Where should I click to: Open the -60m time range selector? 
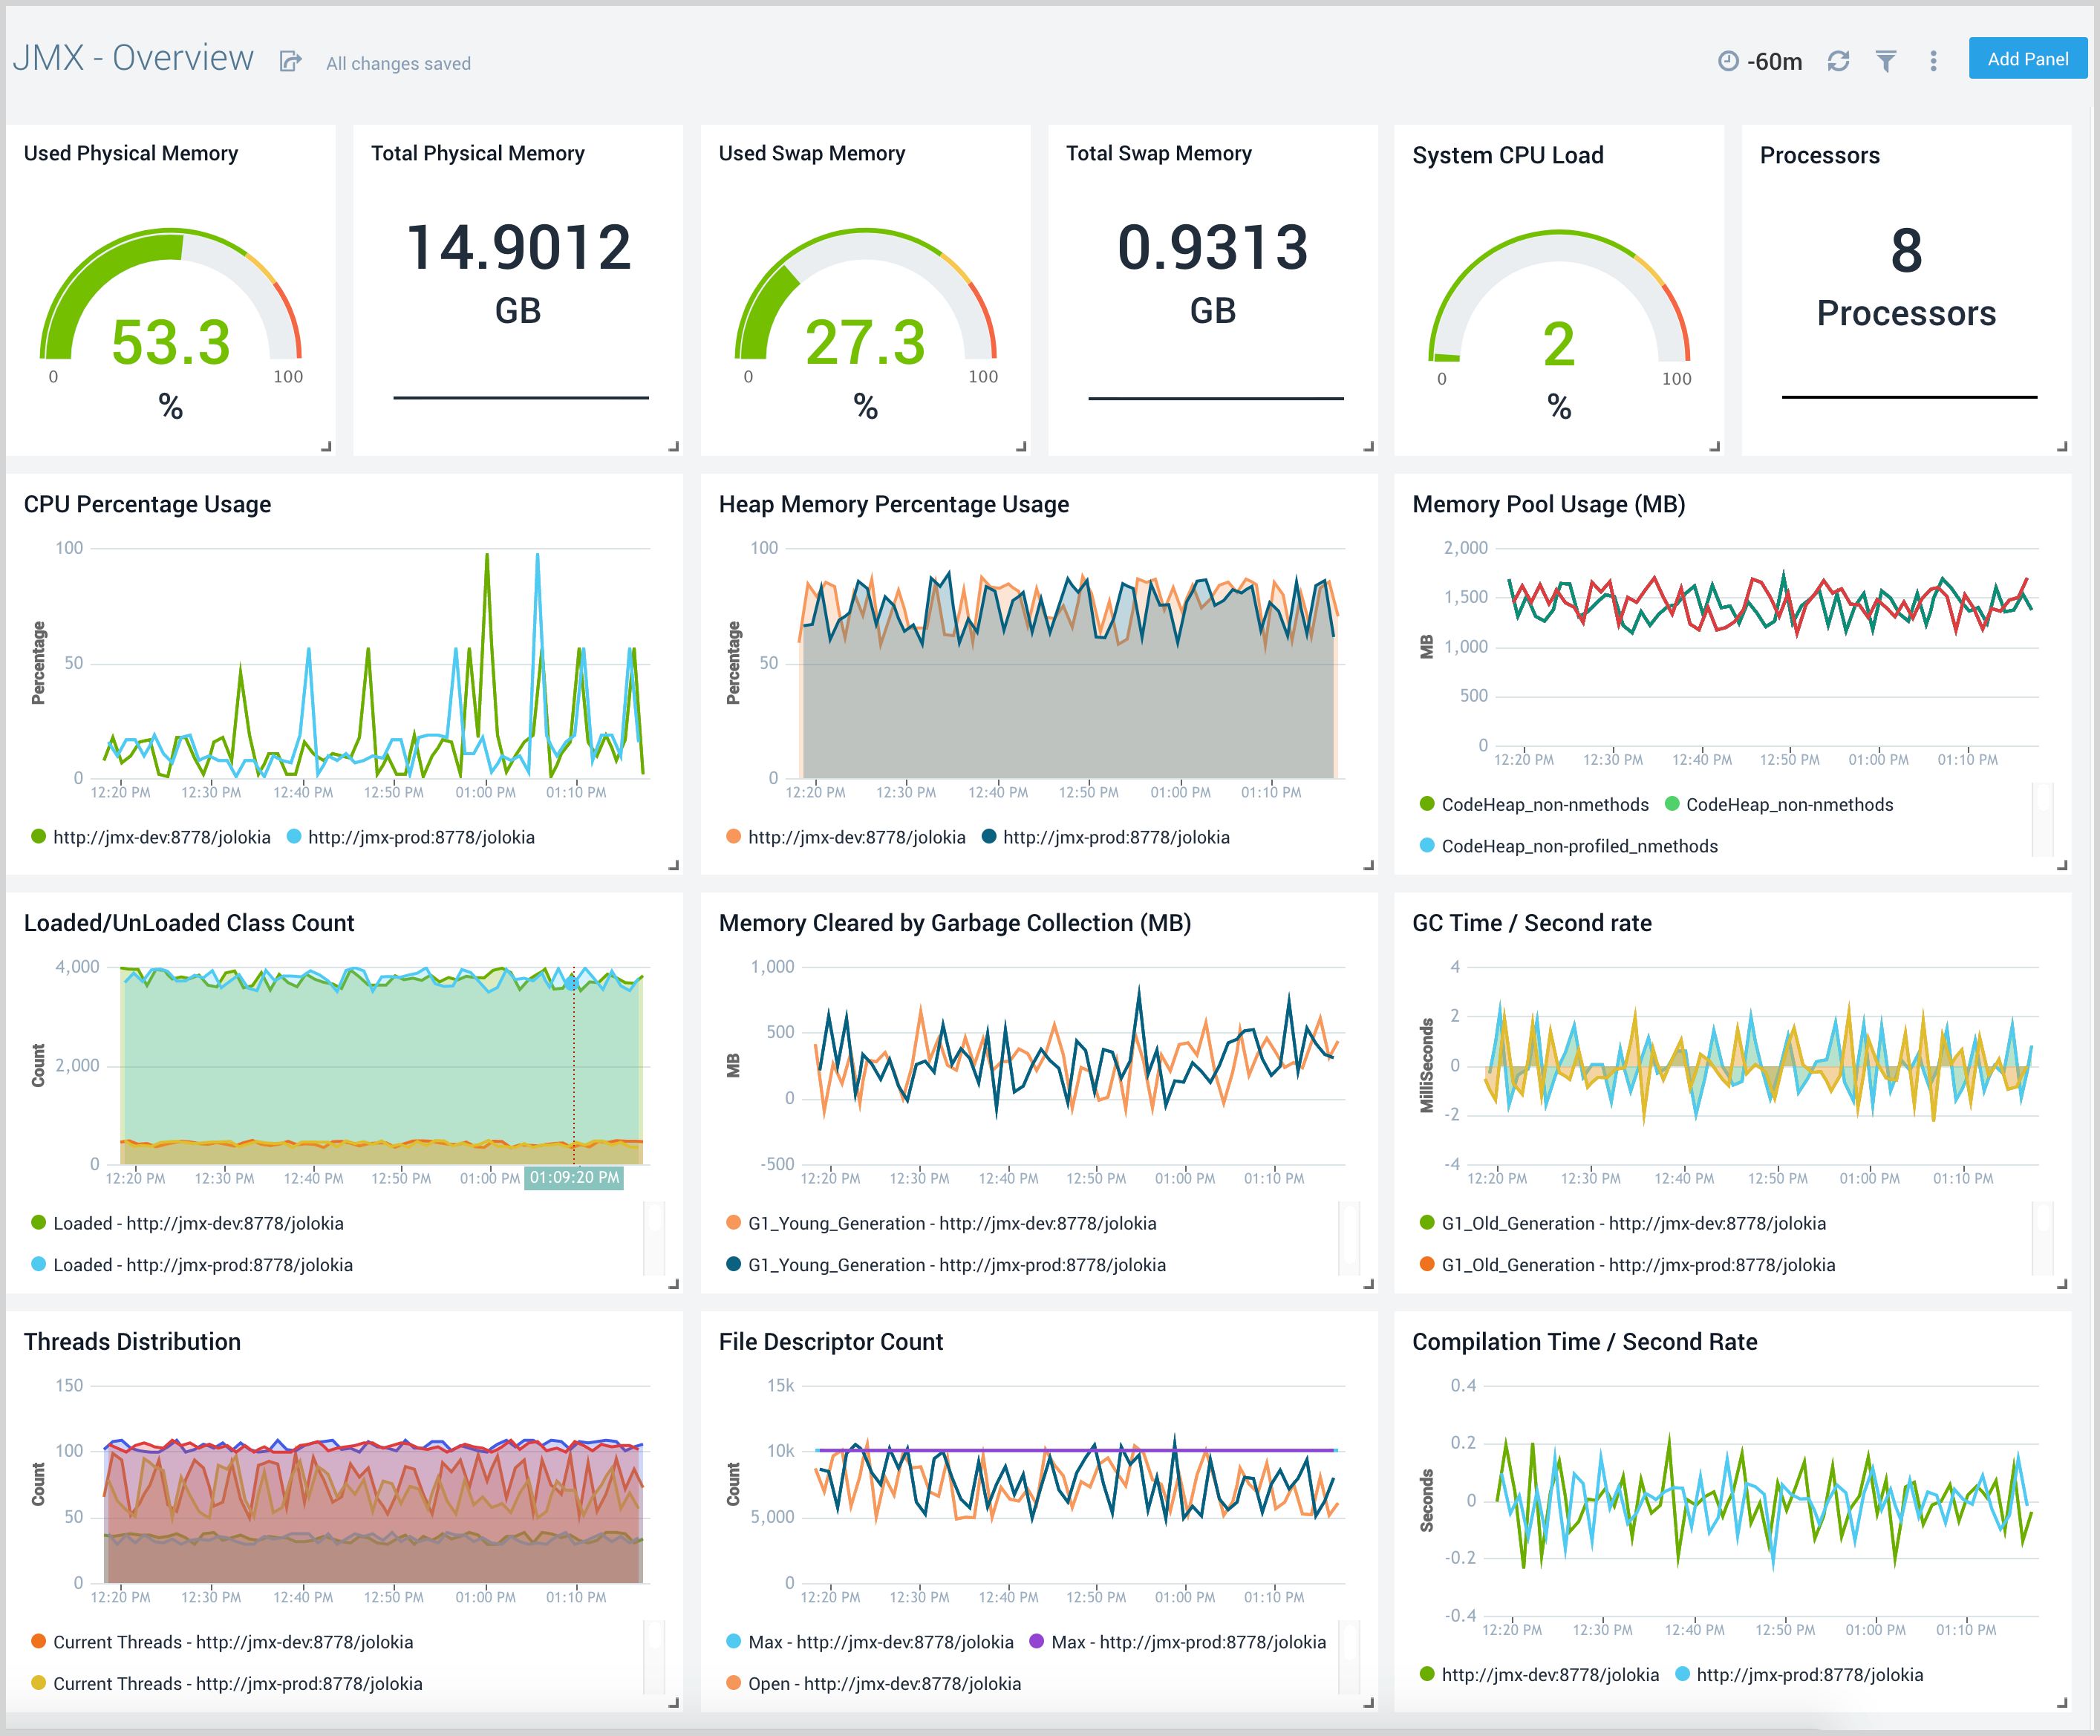[1775, 60]
